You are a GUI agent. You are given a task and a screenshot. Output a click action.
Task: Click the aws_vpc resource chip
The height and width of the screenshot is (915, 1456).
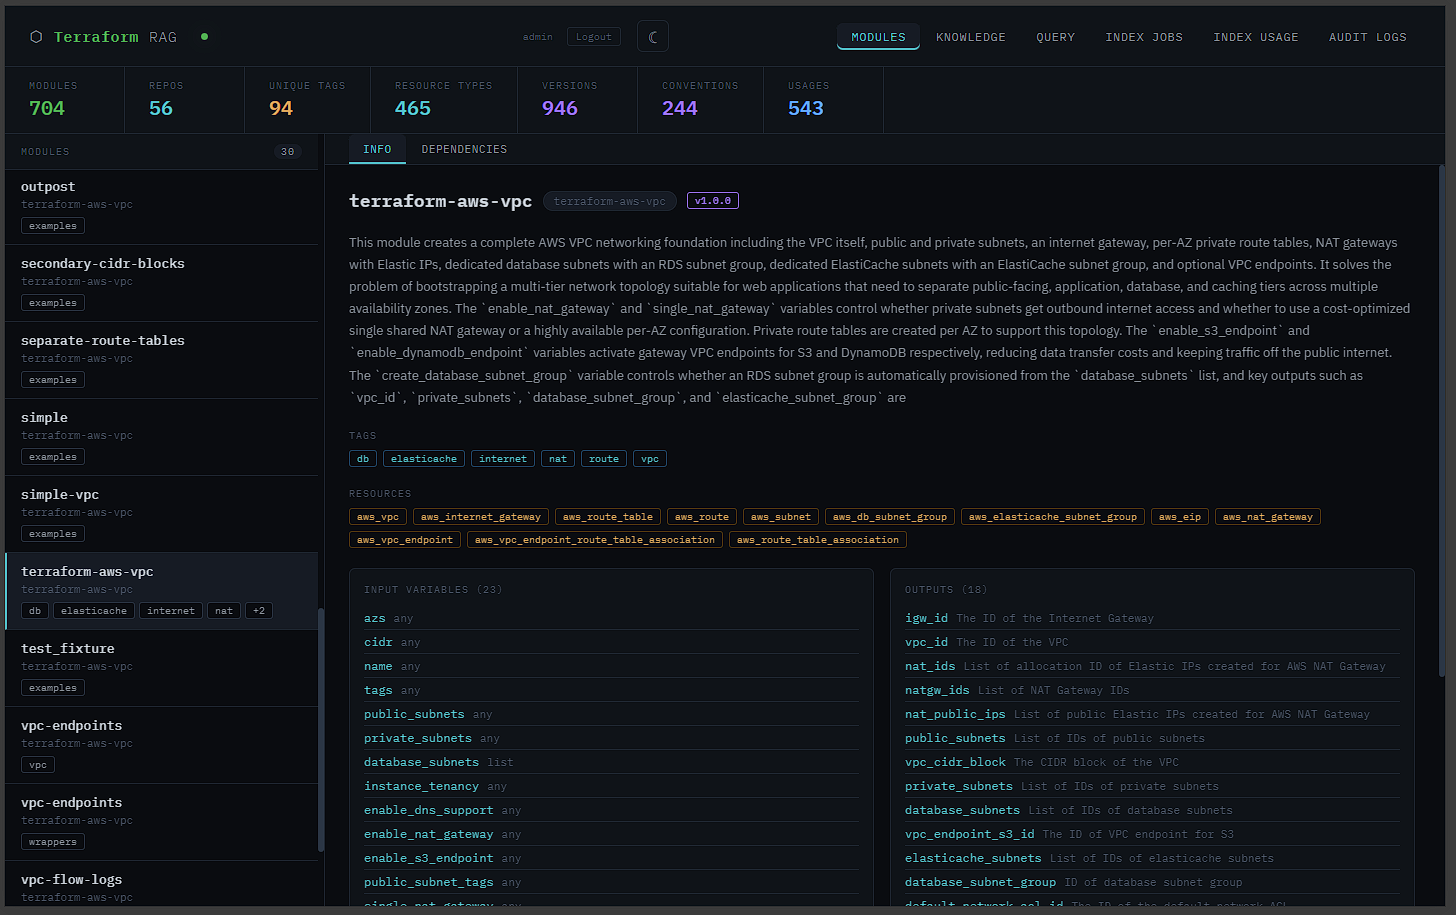click(x=378, y=517)
